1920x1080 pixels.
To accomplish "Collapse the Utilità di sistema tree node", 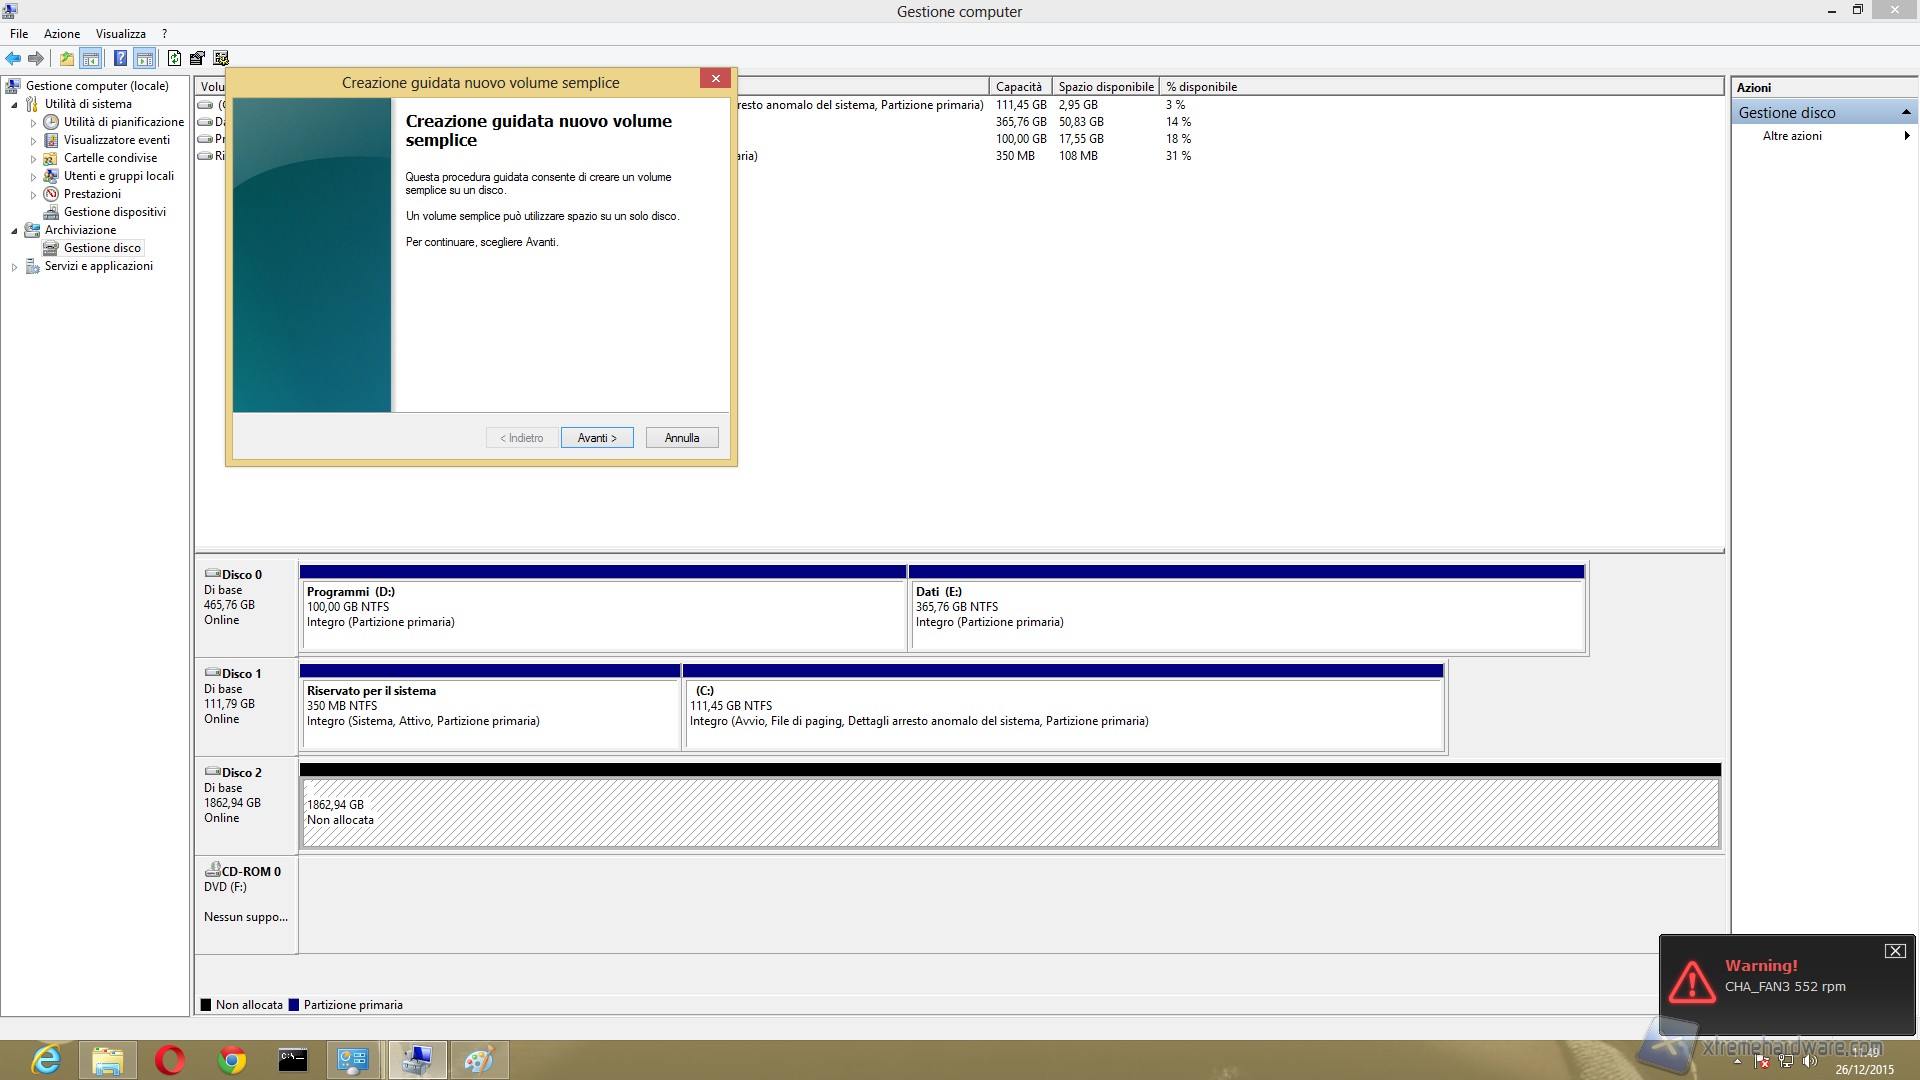I will tap(14, 105).
